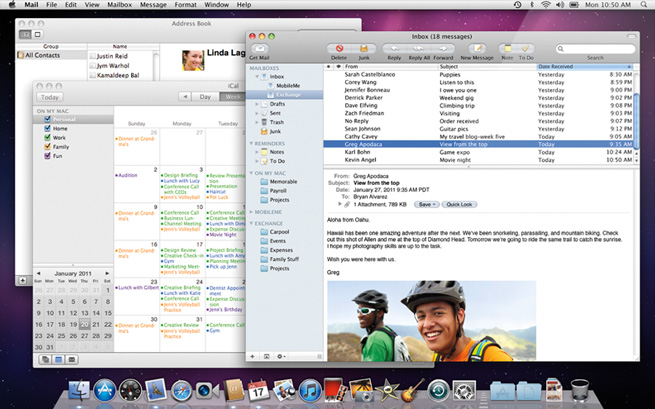Screen dimensions: 655x409
Task: Open the action gear menu in Mail sidebar
Action: (281, 356)
